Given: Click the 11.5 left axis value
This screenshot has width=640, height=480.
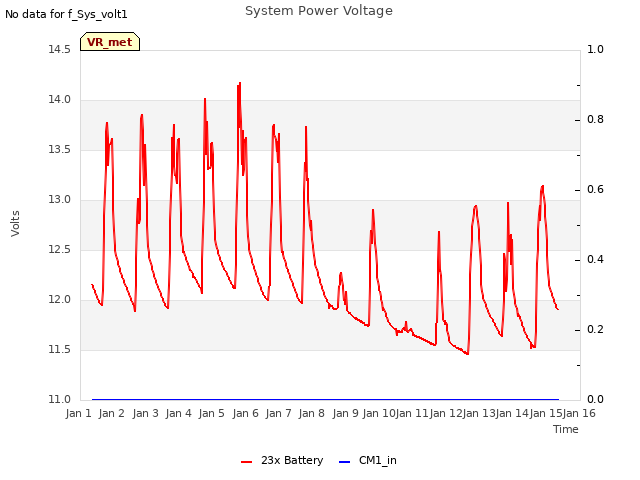Looking at the screenshot, I should click(59, 349).
